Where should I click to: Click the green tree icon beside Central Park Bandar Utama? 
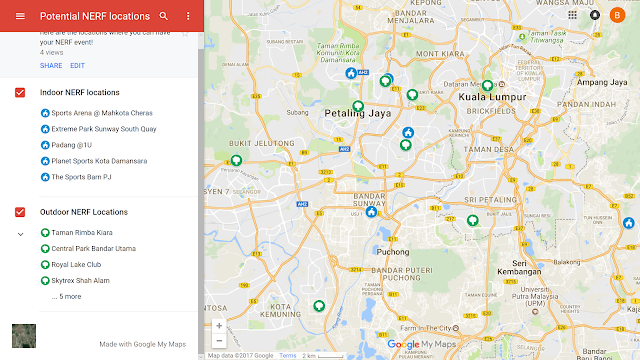[45, 249]
